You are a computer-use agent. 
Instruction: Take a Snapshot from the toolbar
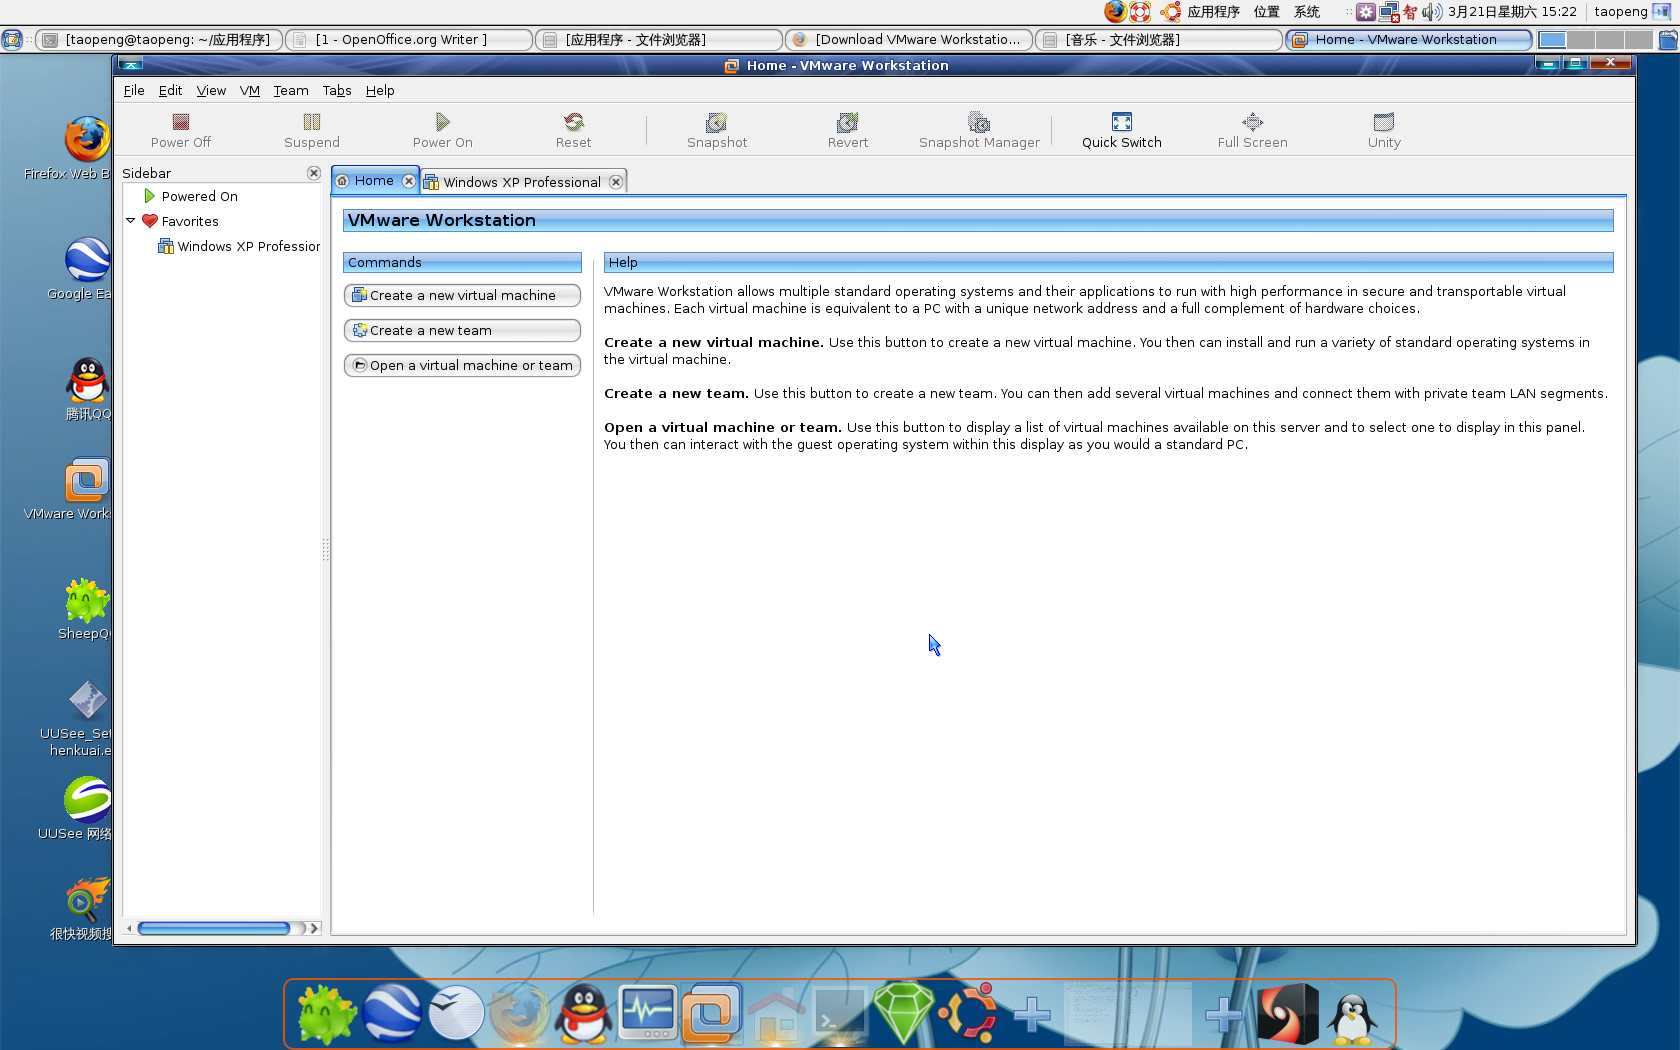click(x=717, y=130)
